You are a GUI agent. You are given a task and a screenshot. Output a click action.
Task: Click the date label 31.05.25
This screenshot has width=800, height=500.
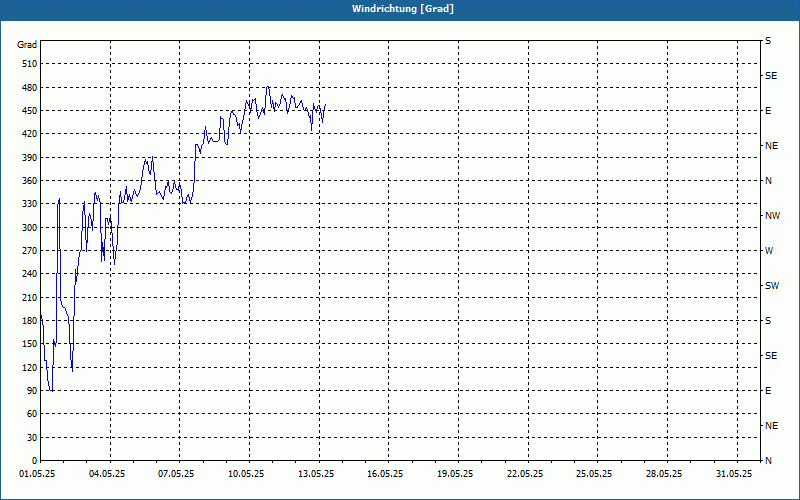coord(734,474)
